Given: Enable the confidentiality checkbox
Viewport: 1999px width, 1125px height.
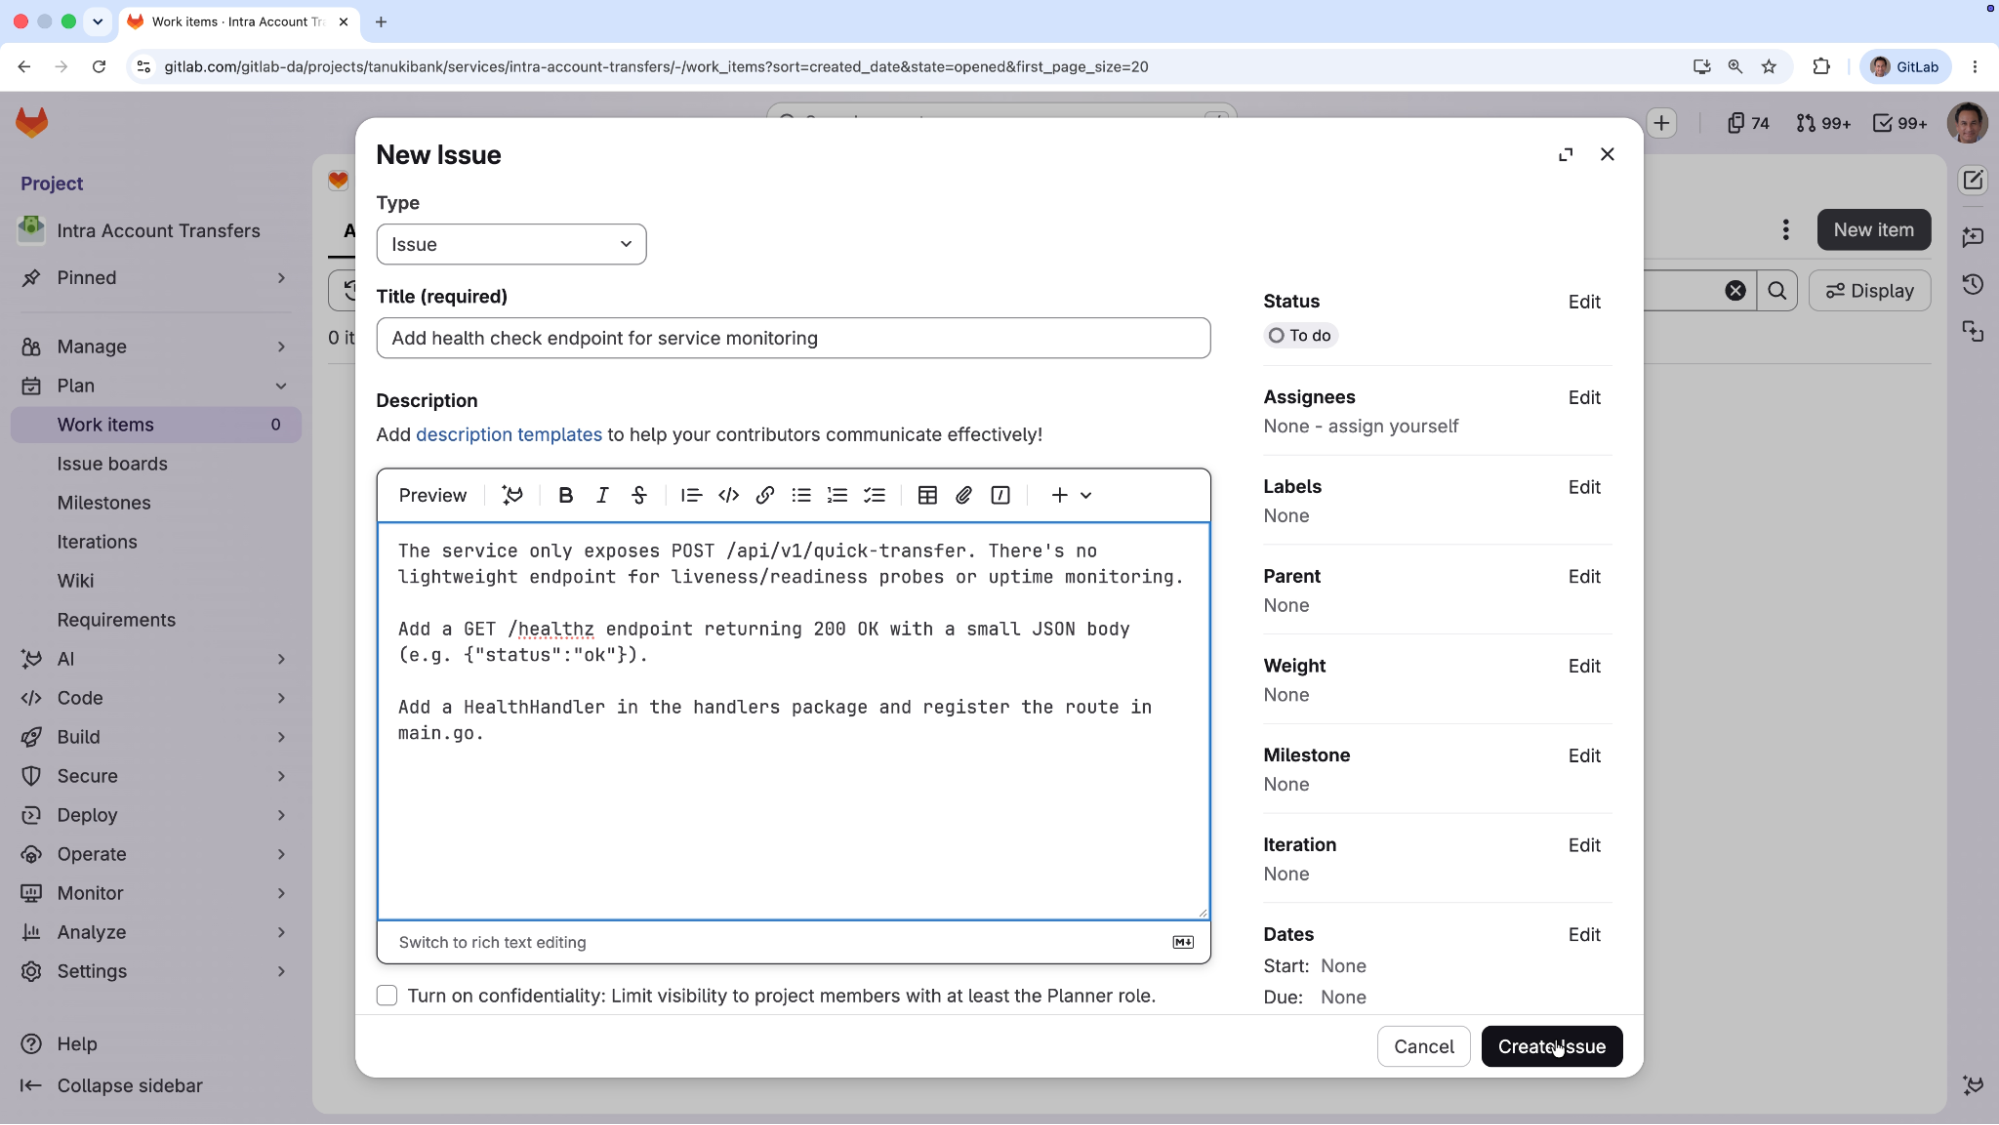Looking at the screenshot, I should (387, 996).
